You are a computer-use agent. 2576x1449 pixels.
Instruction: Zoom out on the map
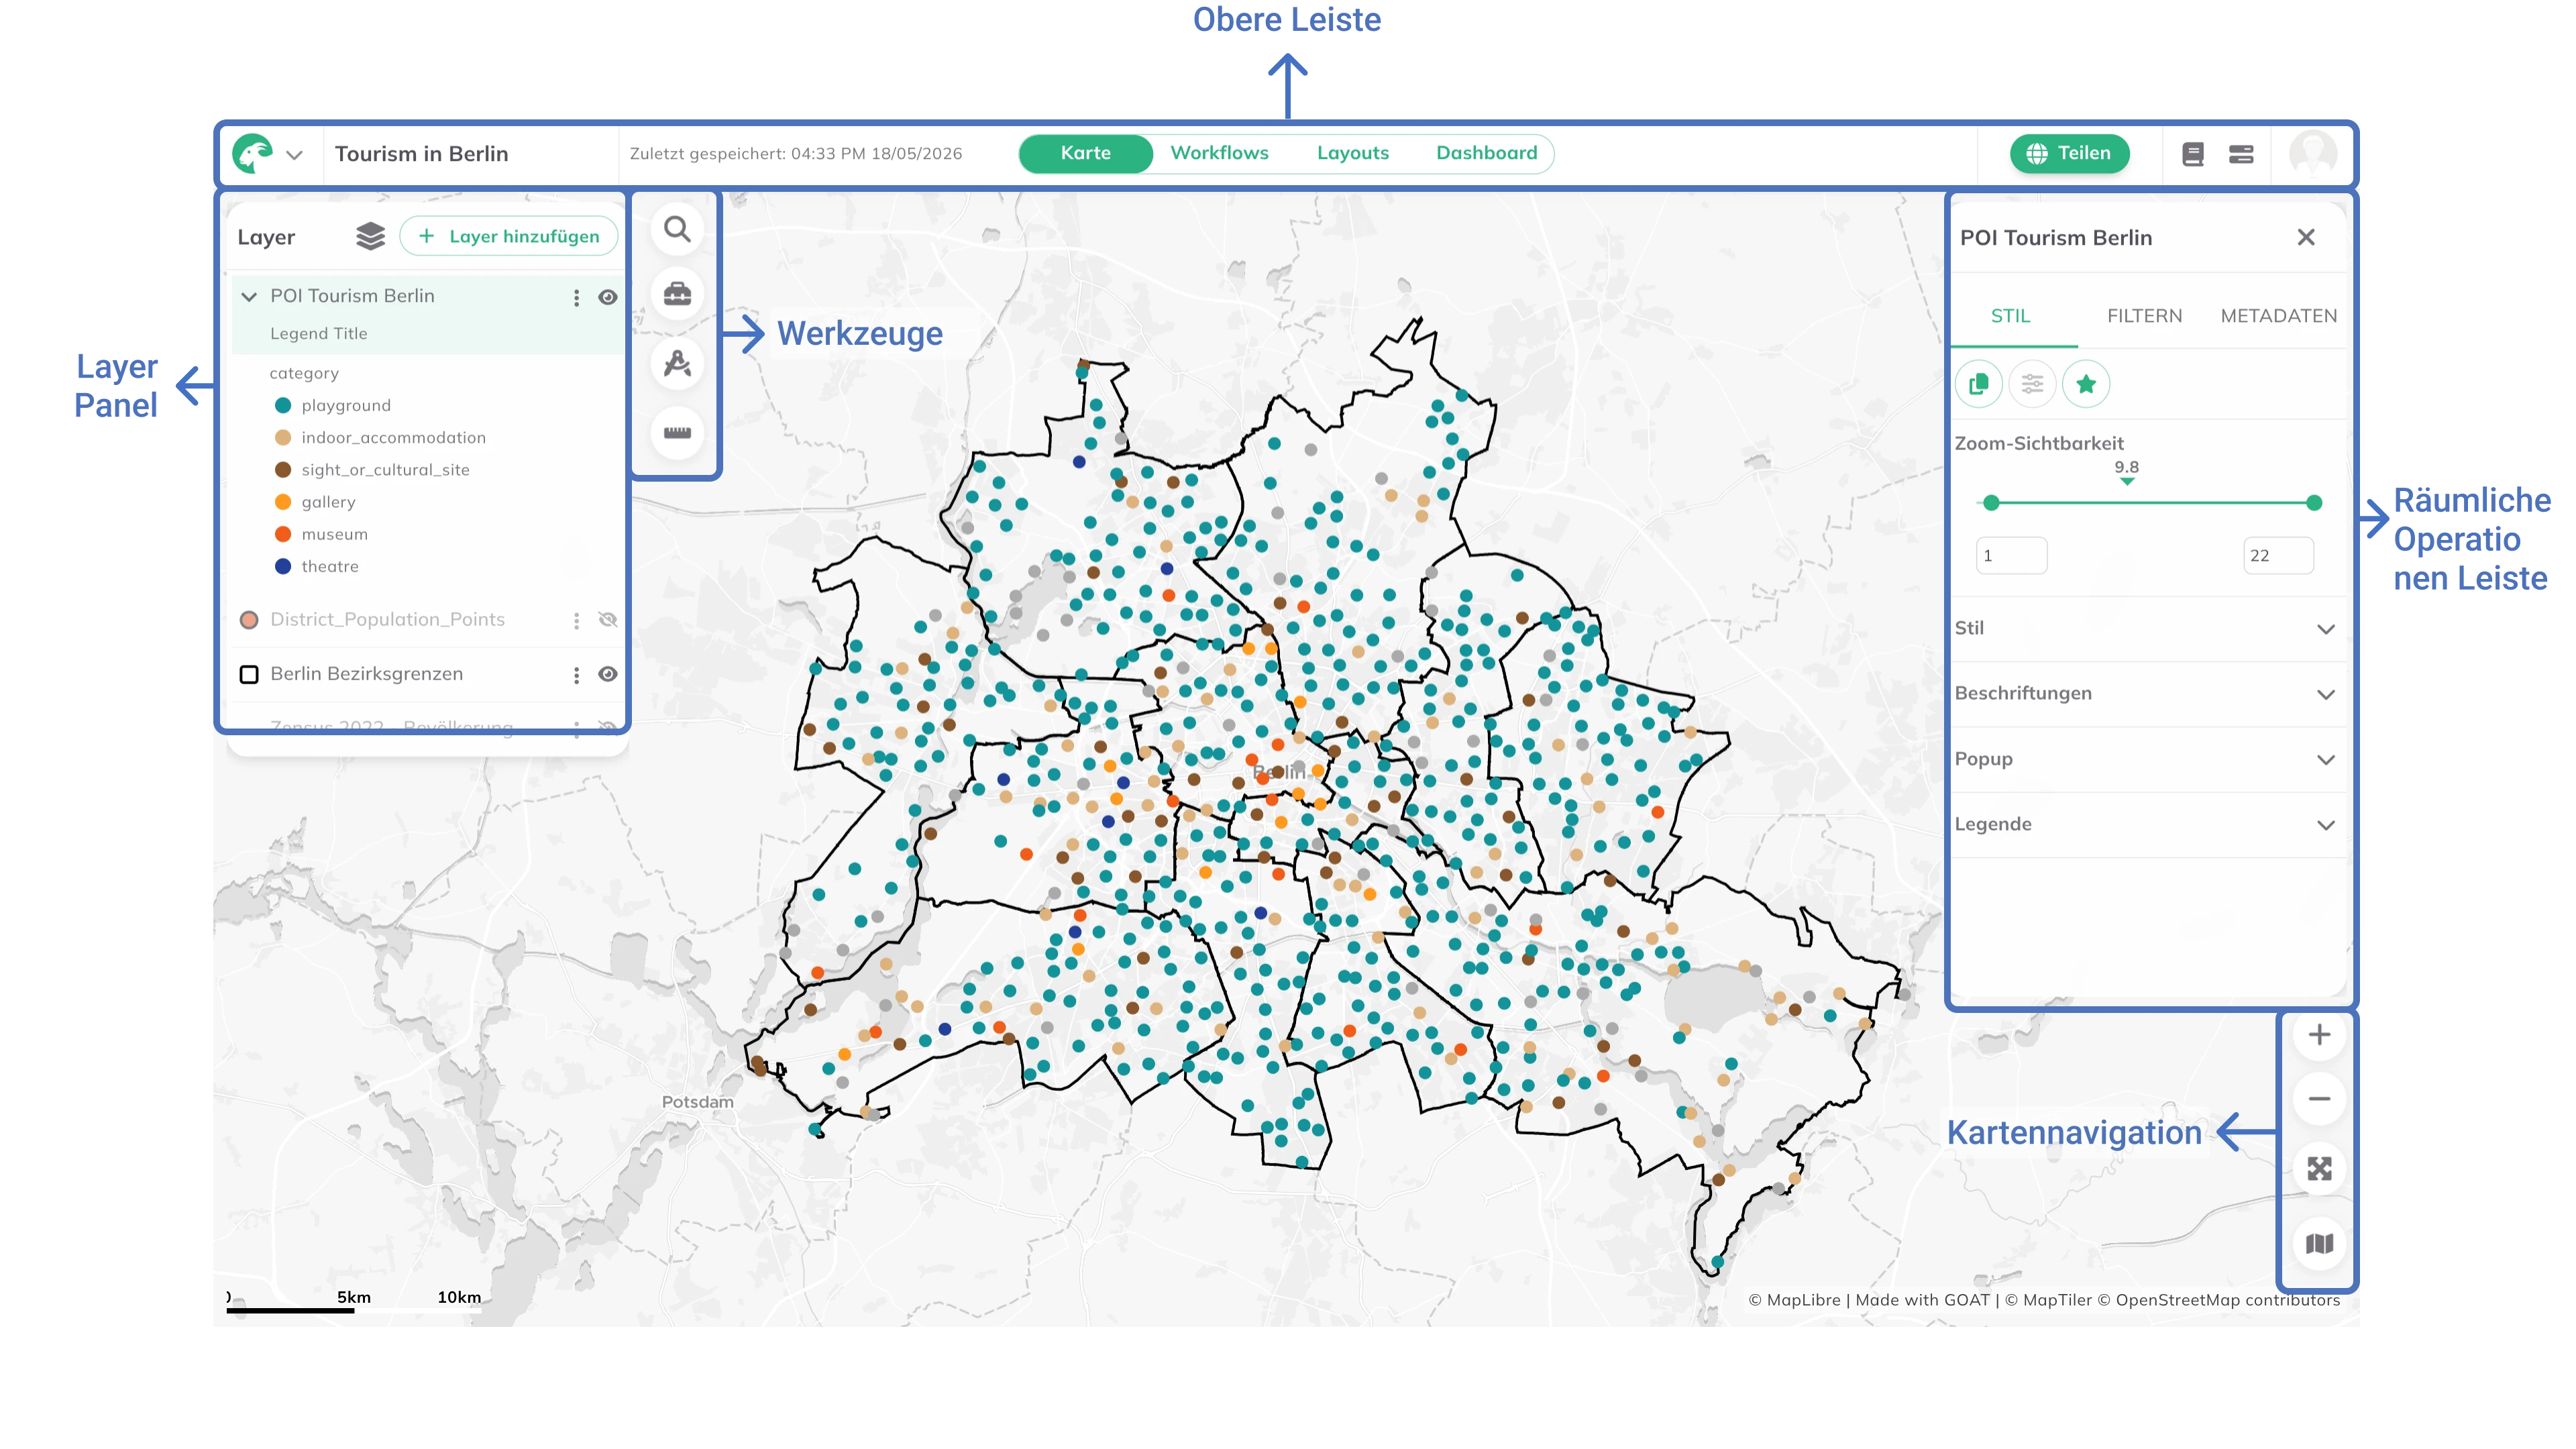pyautogui.click(x=2319, y=1099)
